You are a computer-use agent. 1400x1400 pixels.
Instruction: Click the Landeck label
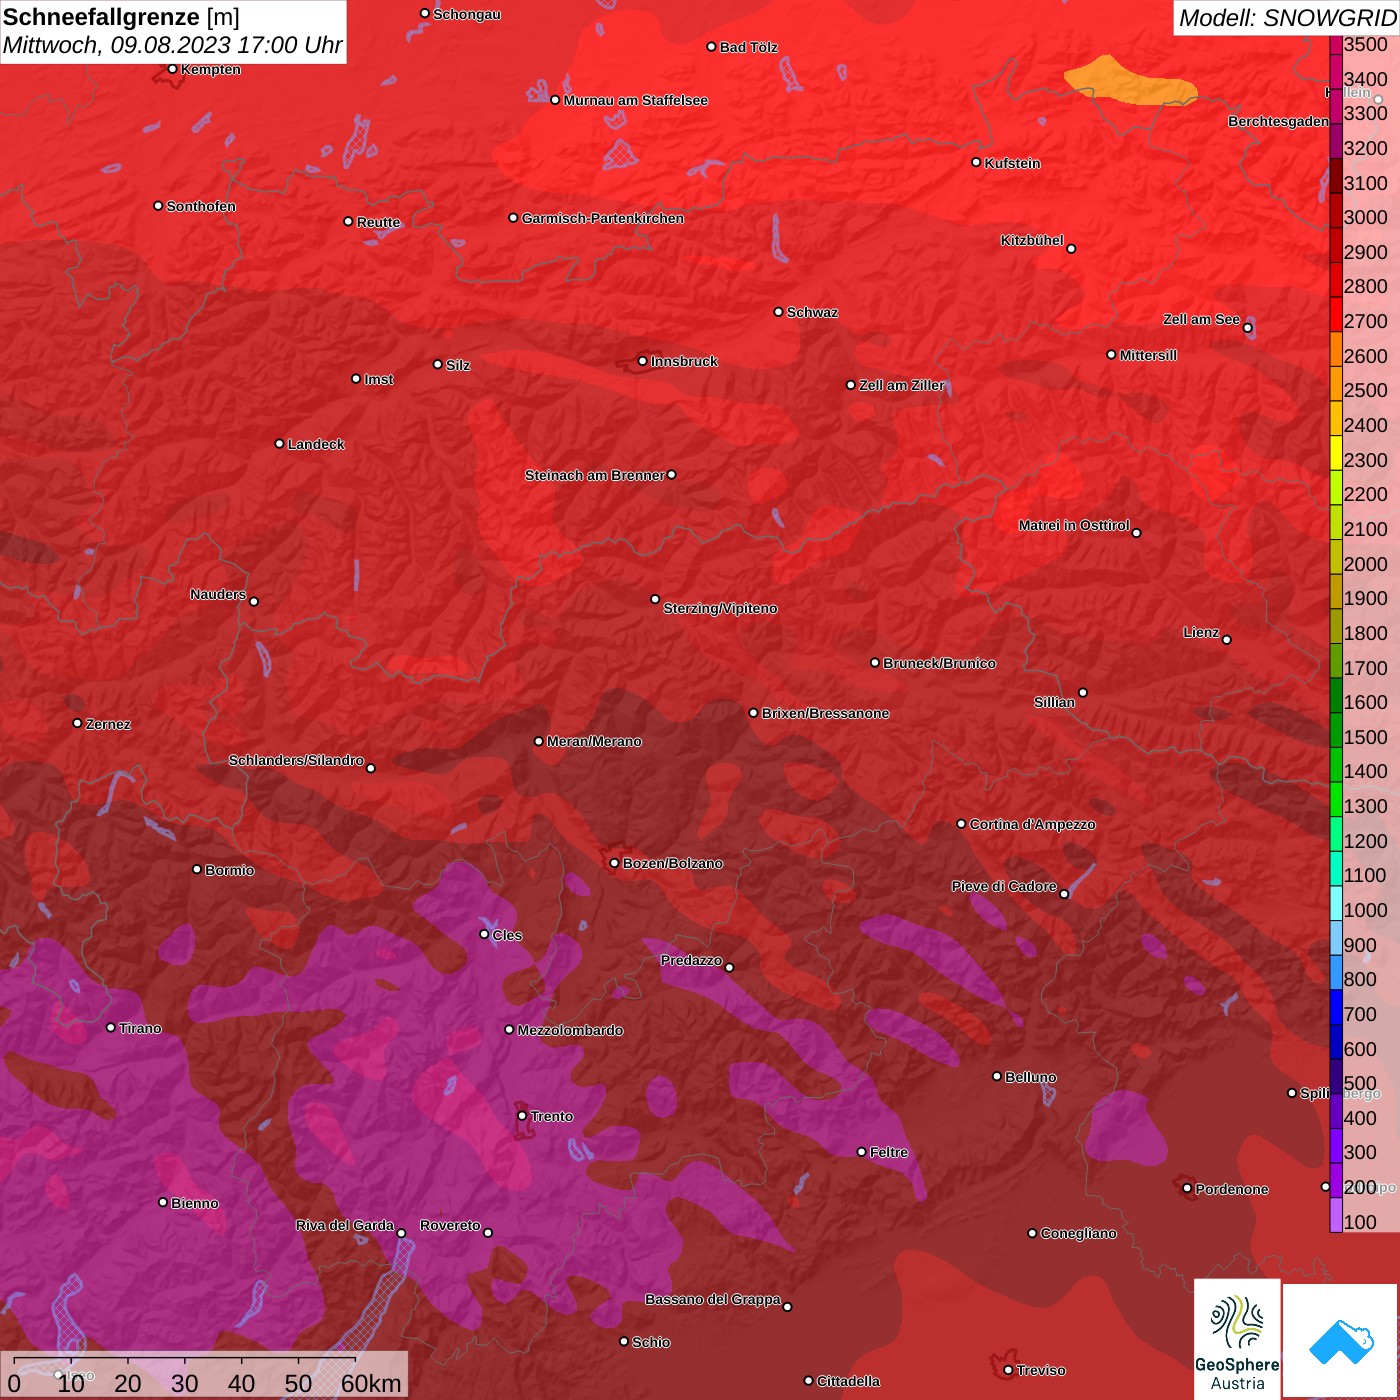click(x=316, y=444)
